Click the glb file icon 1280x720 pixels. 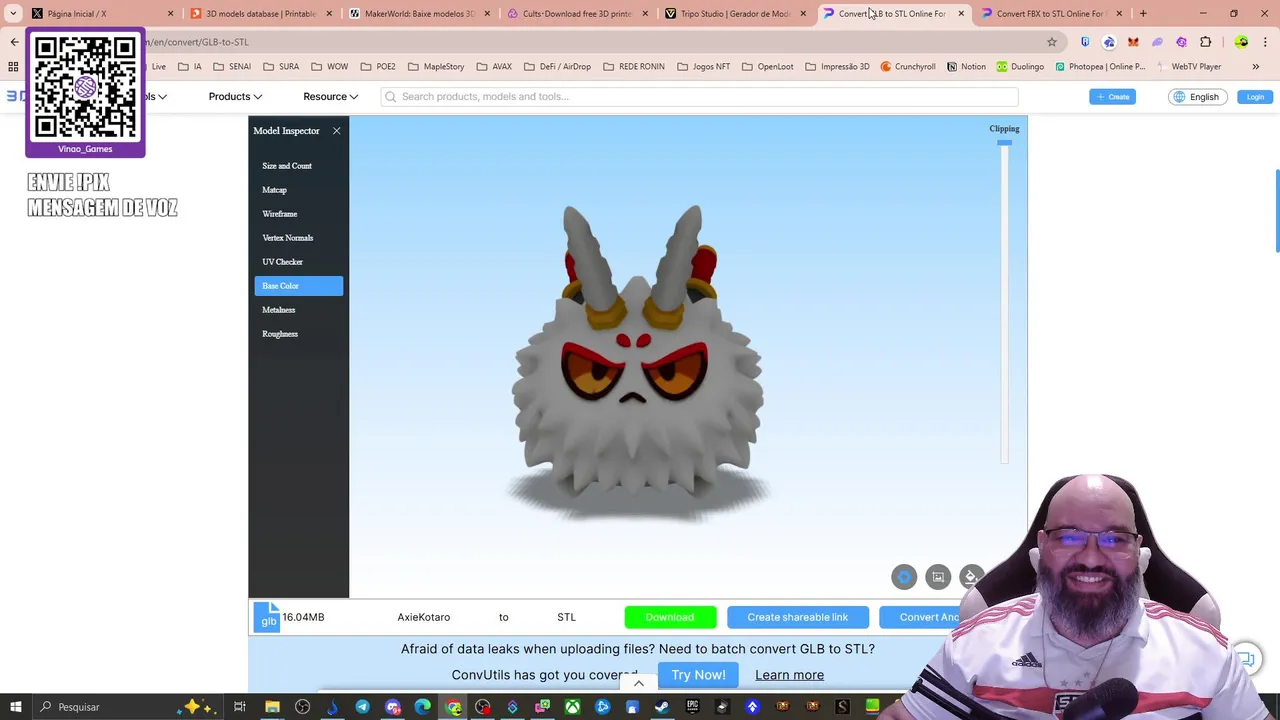[x=268, y=617]
